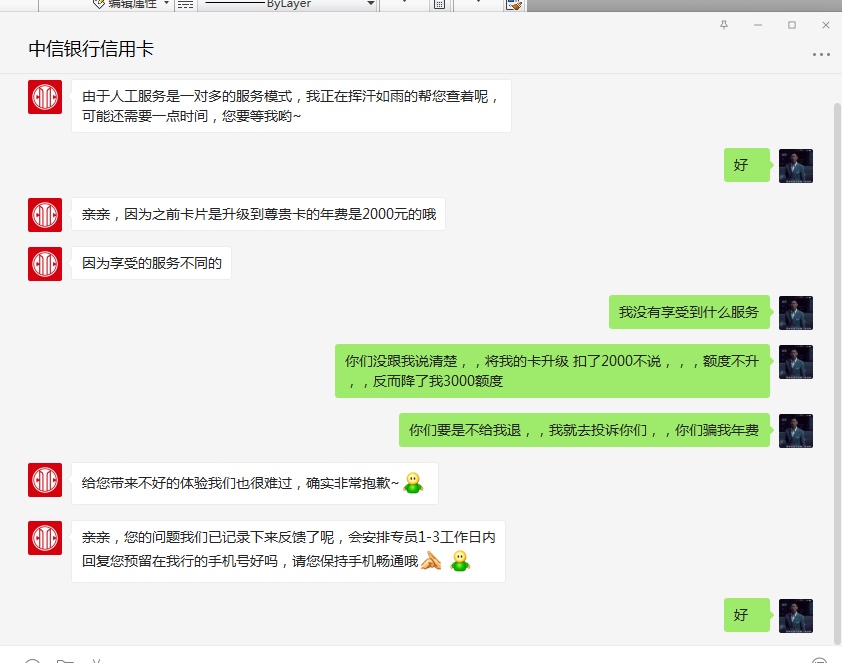Open my avatar beside first 好 reply

[796, 166]
